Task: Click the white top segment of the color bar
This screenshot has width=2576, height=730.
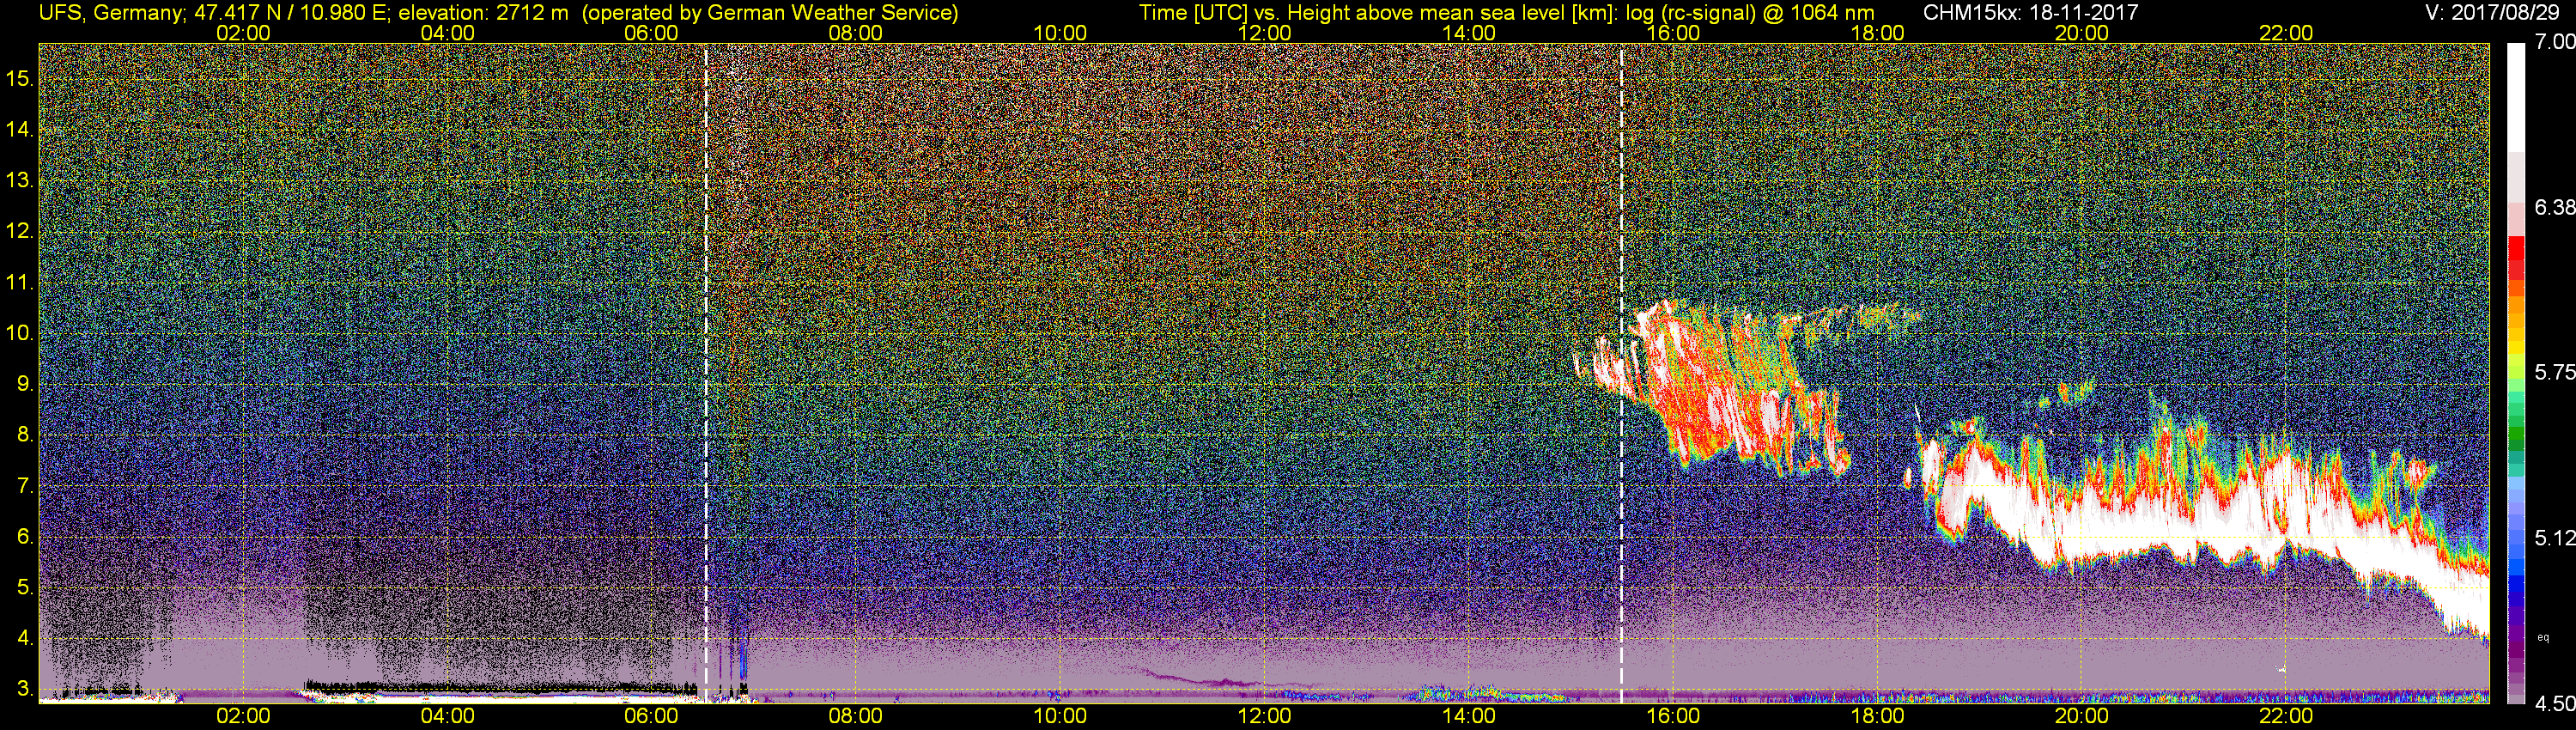Action: coord(2517,97)
